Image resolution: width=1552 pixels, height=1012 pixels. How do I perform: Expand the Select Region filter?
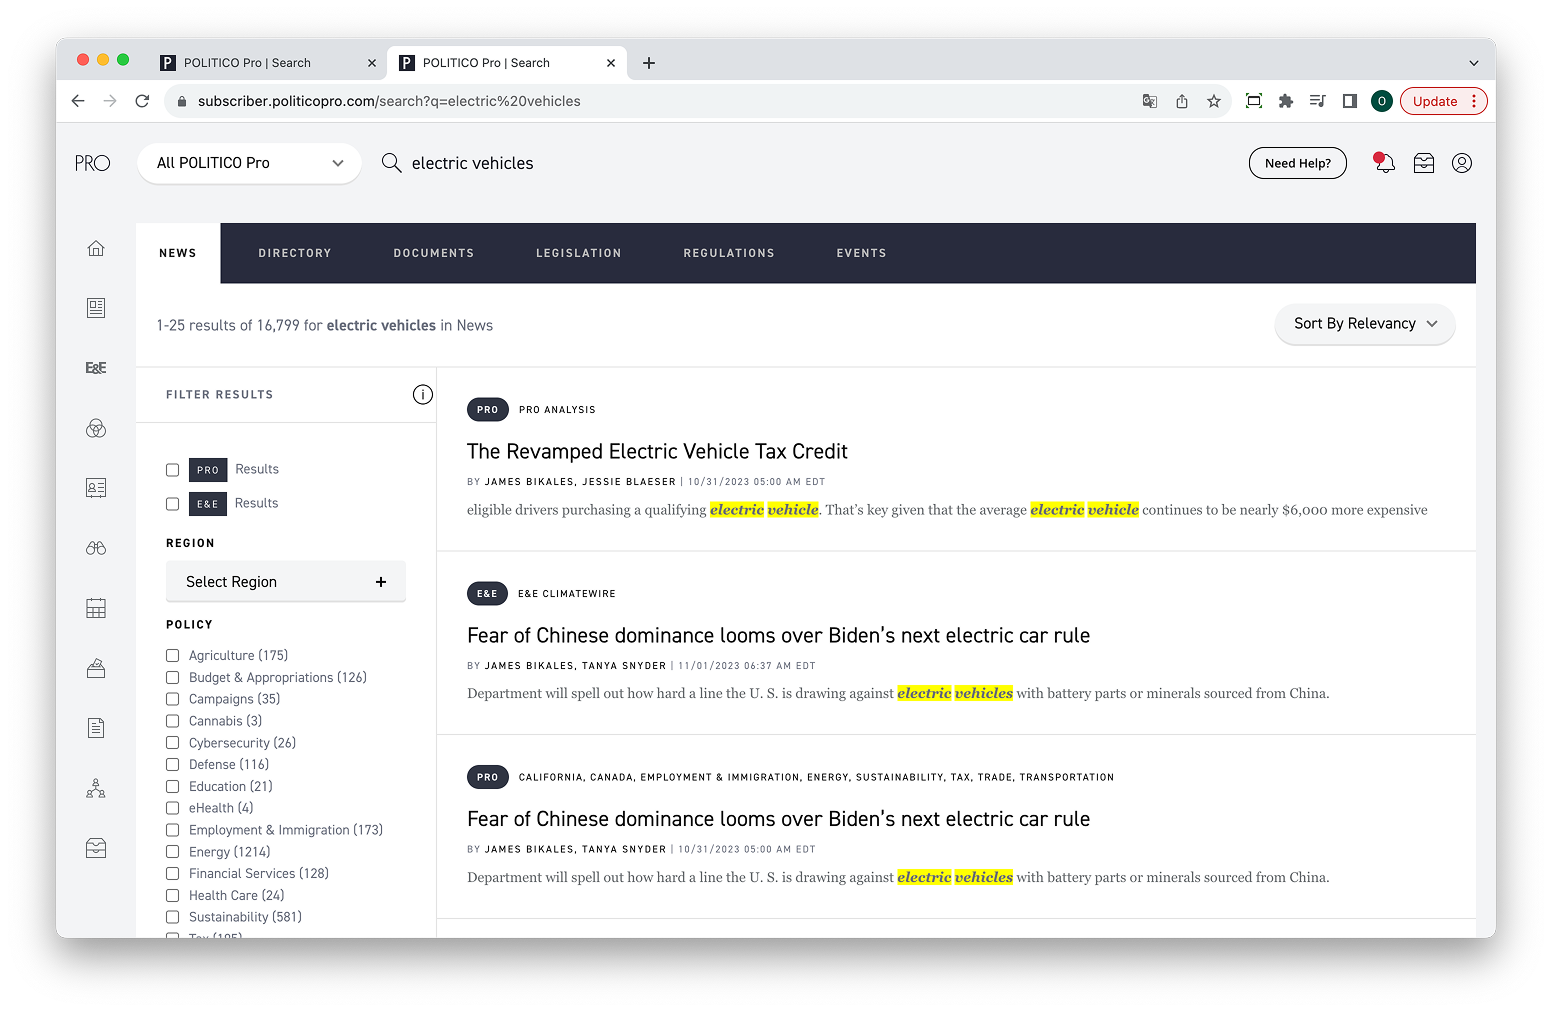click(x=285, y=581)
